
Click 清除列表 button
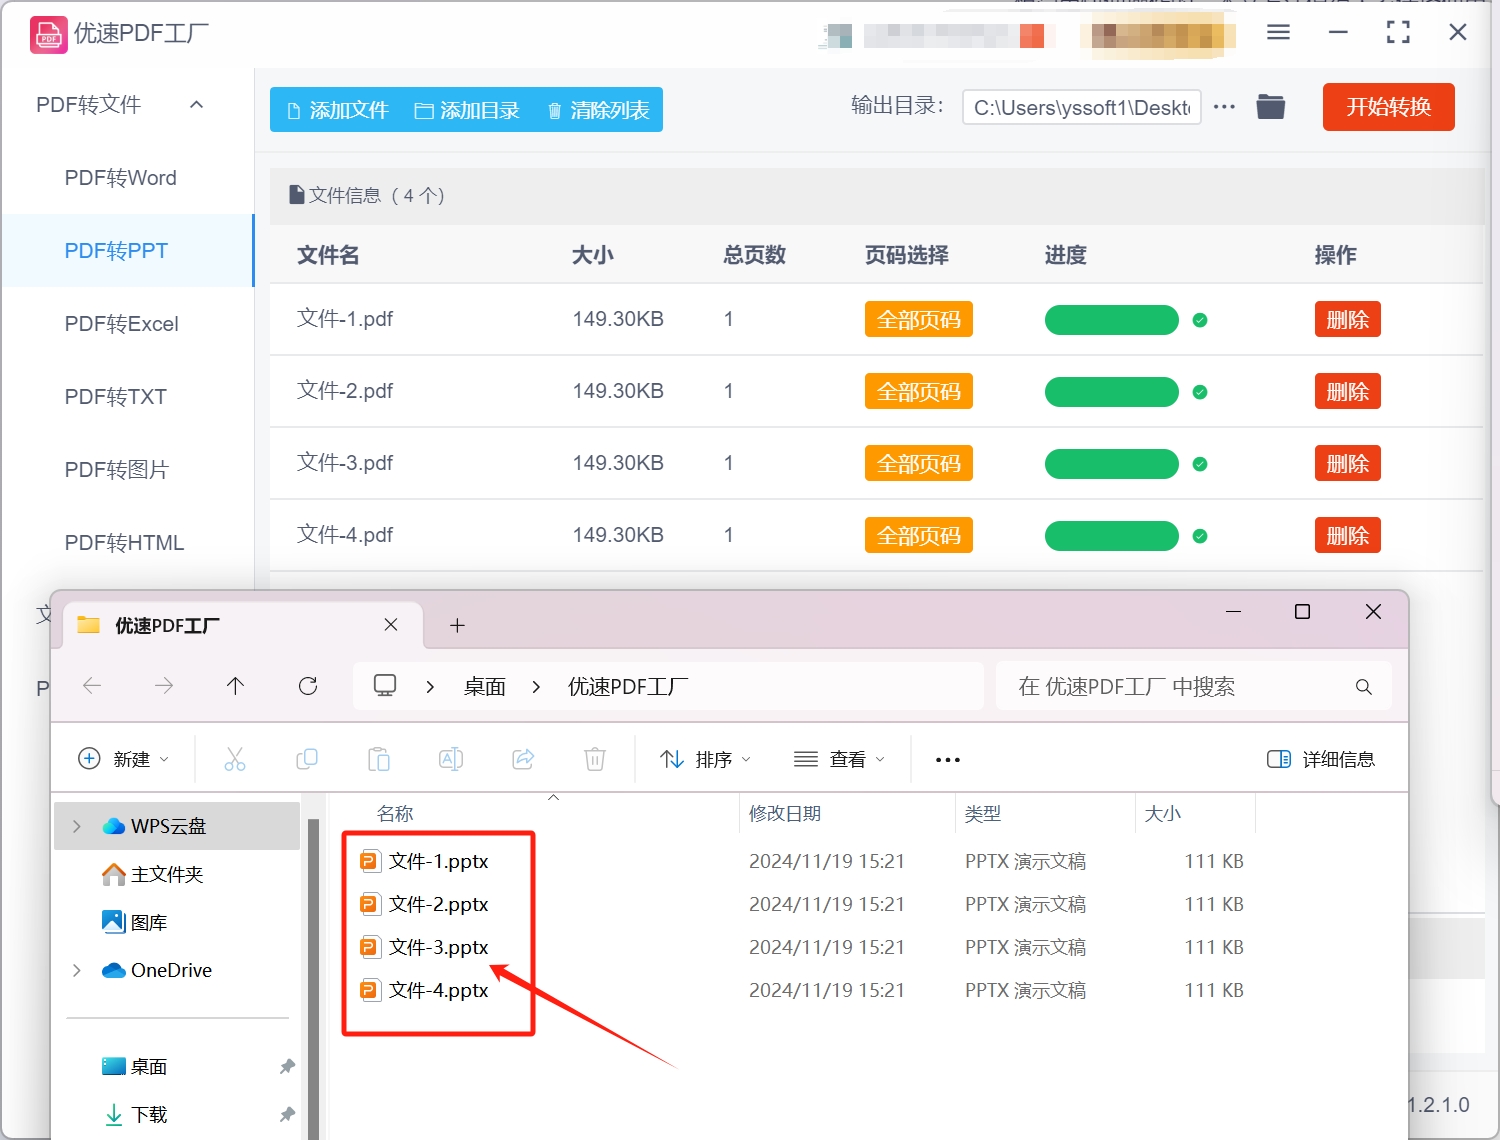598,110
